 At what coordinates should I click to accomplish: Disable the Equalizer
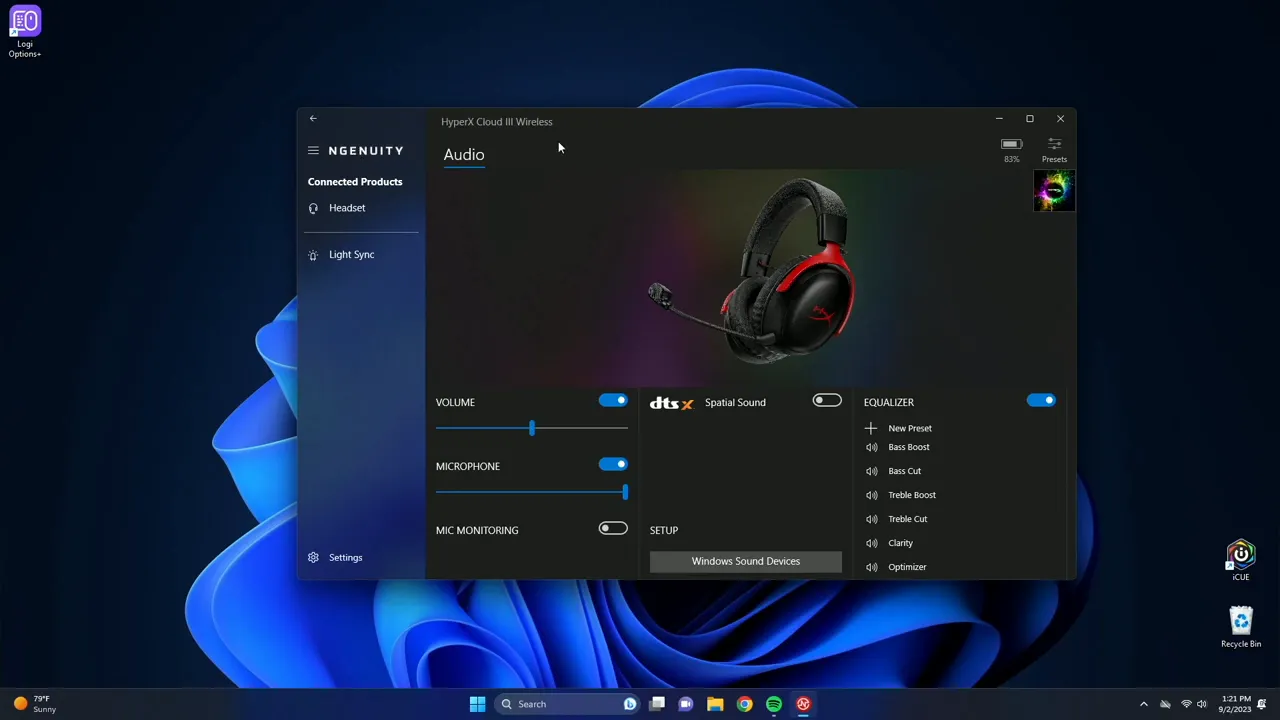pos(1041,399)
